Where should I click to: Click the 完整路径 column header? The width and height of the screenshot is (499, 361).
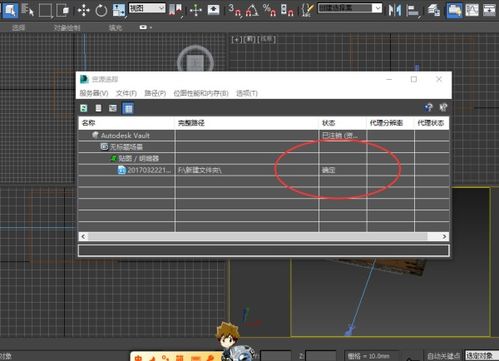(x=247, y=123)
